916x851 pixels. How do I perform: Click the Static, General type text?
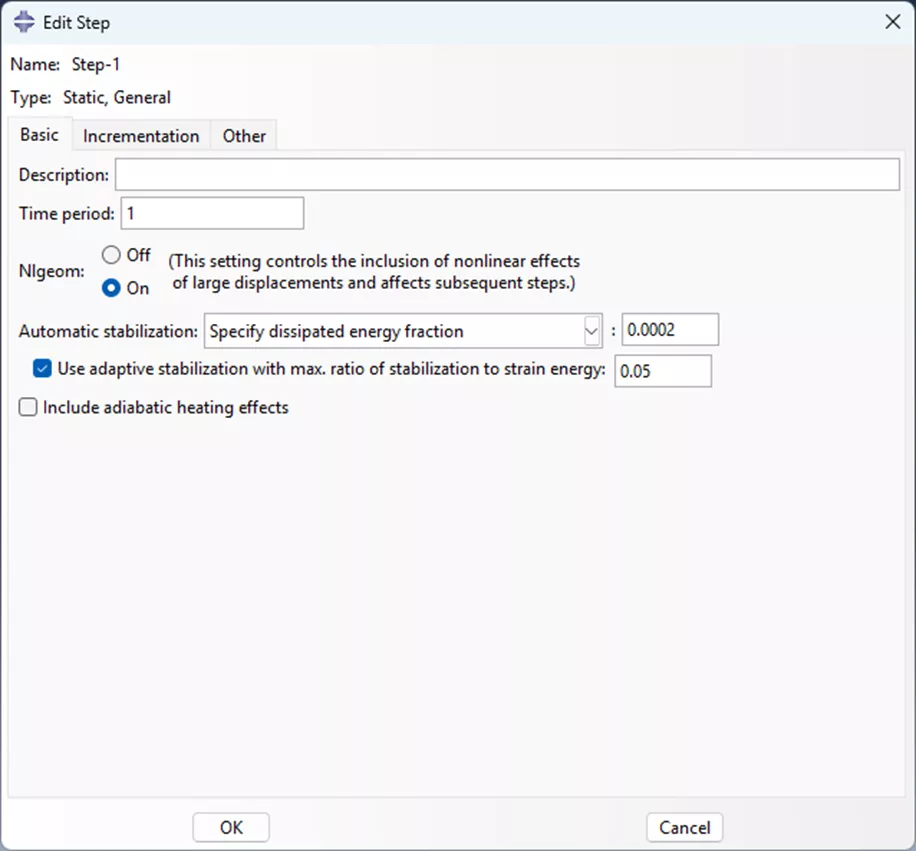click(x=116, y=98)
